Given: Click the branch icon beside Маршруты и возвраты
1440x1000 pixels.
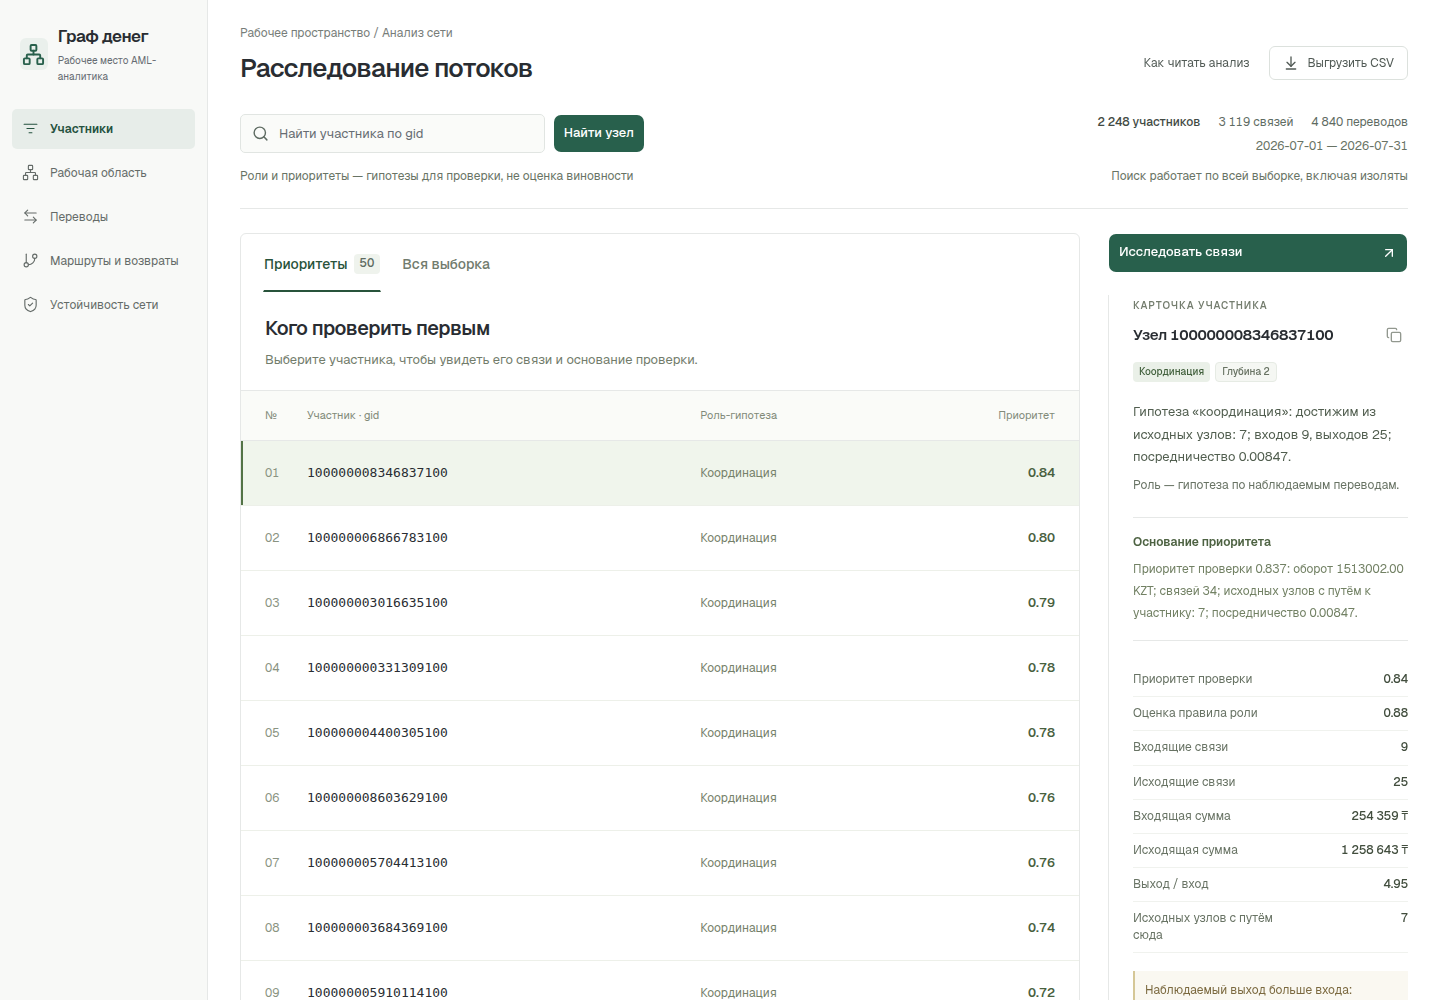Looking at the screenshot, I should tap(30, 261).
